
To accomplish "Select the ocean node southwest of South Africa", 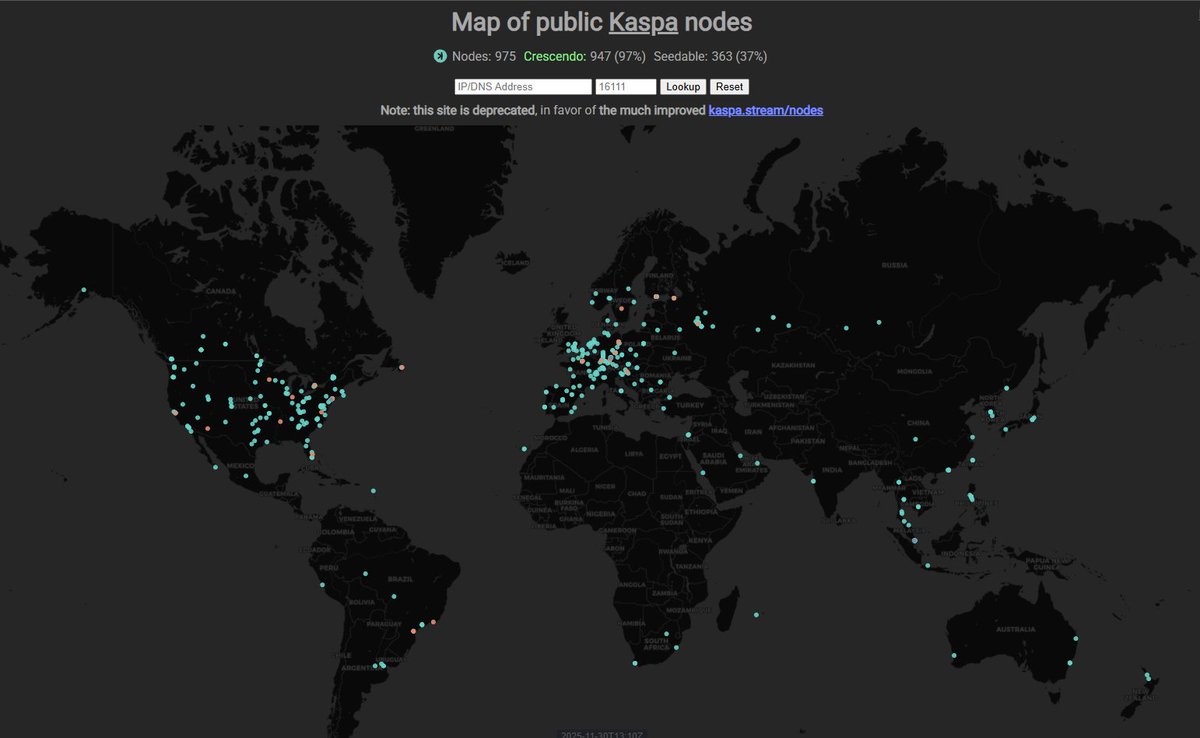I will tap(635, 663).
